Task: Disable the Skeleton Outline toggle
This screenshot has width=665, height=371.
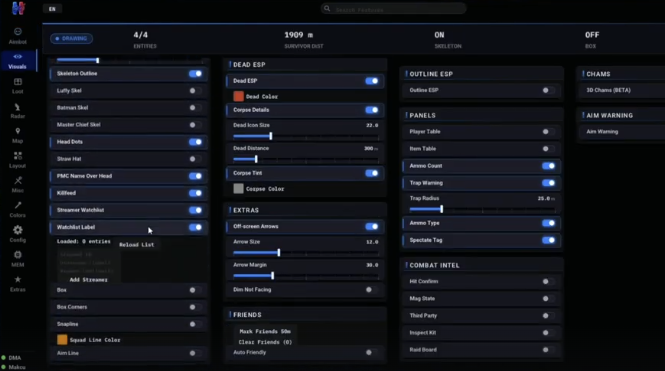Action: pyautogui.click(x=196, y=74)
